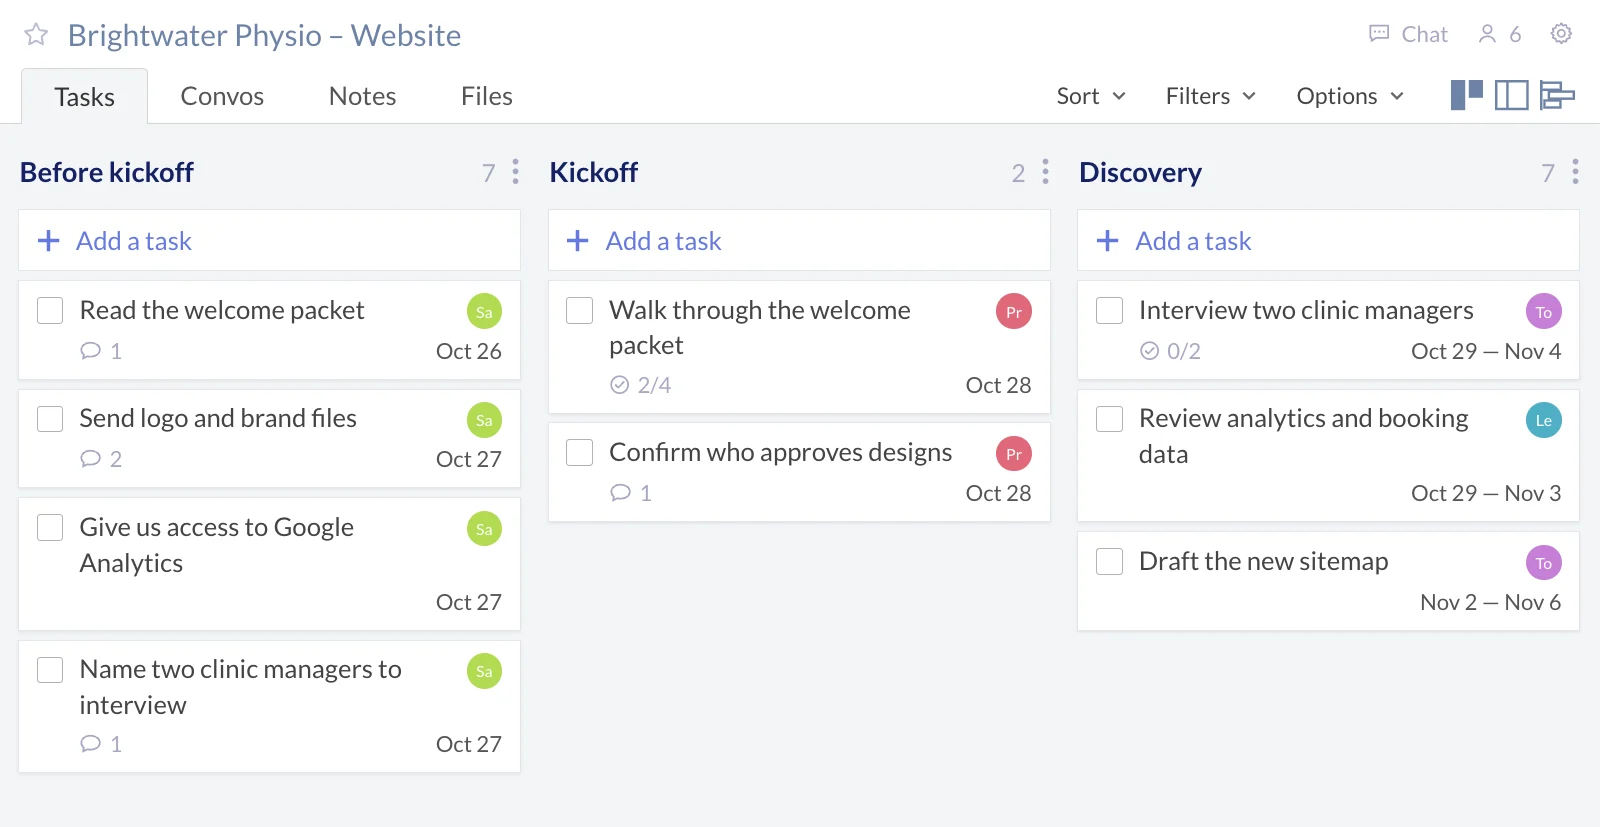Switch to the Convos tab
The image size is (1600, 827).
click(222, 96)
